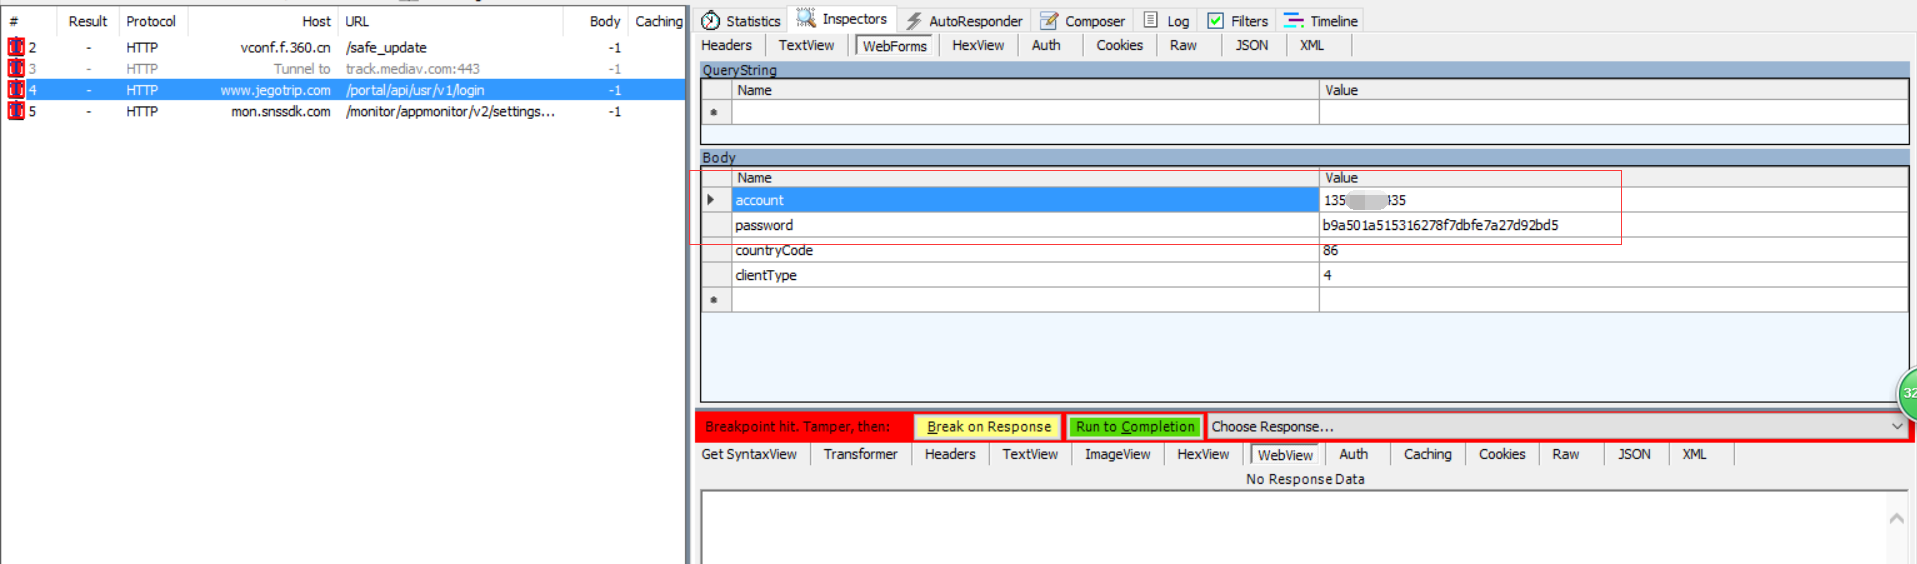Open response Cookies tab
Viewport: 1917px width, 564px height.
tap(1502, 454)
